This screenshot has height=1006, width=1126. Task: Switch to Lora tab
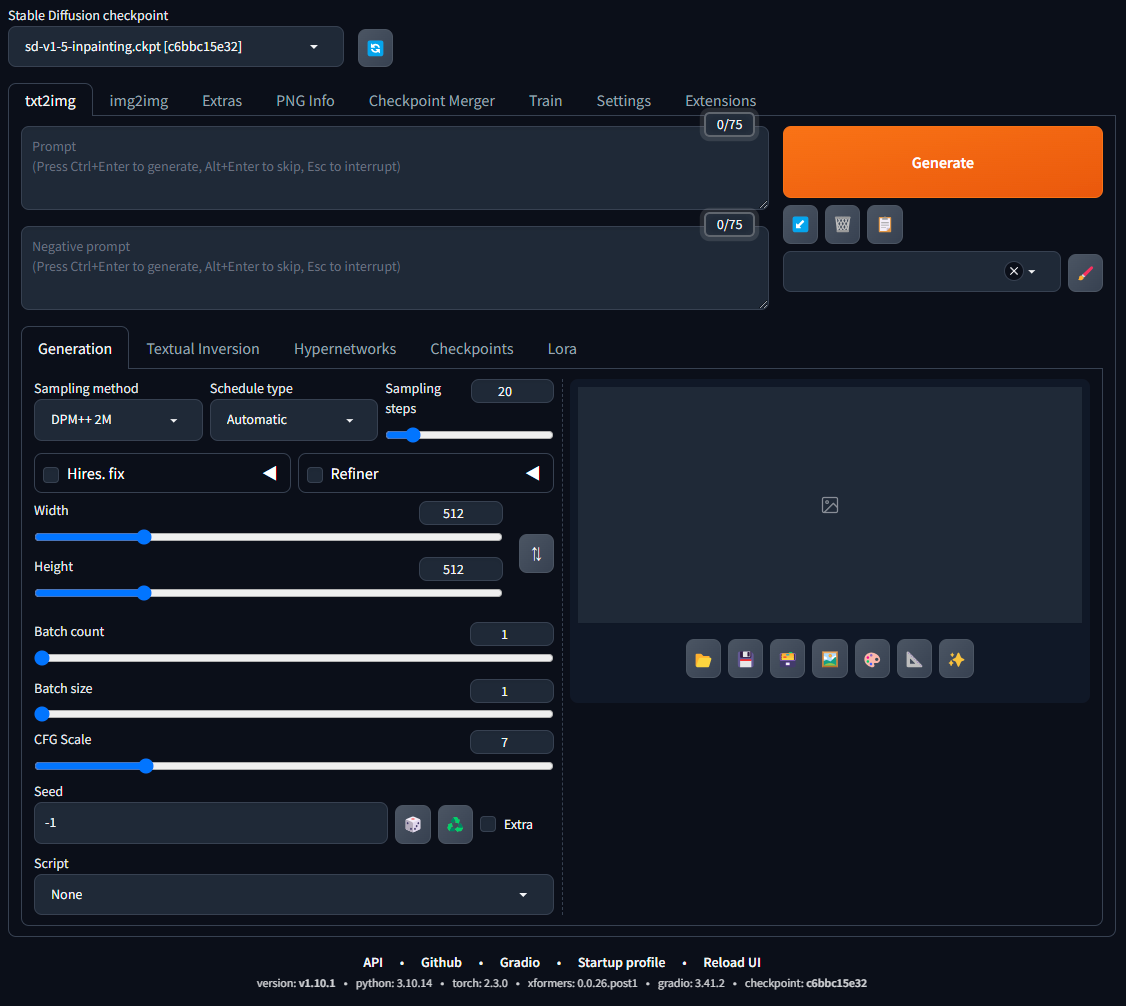coord(562,349)
